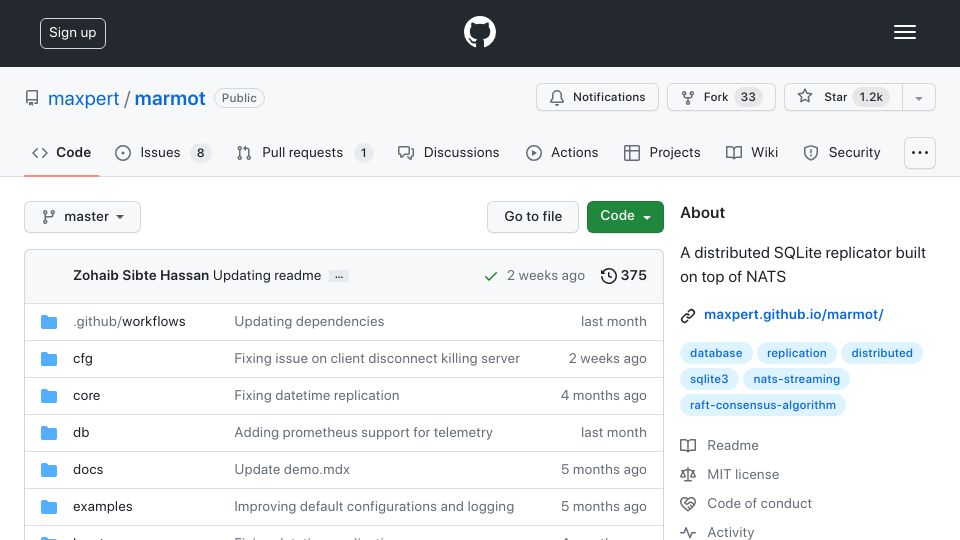Click the Go to file button
Viewport: 960px width, 540px height.
pyautogui.click(x=533, y=217)
